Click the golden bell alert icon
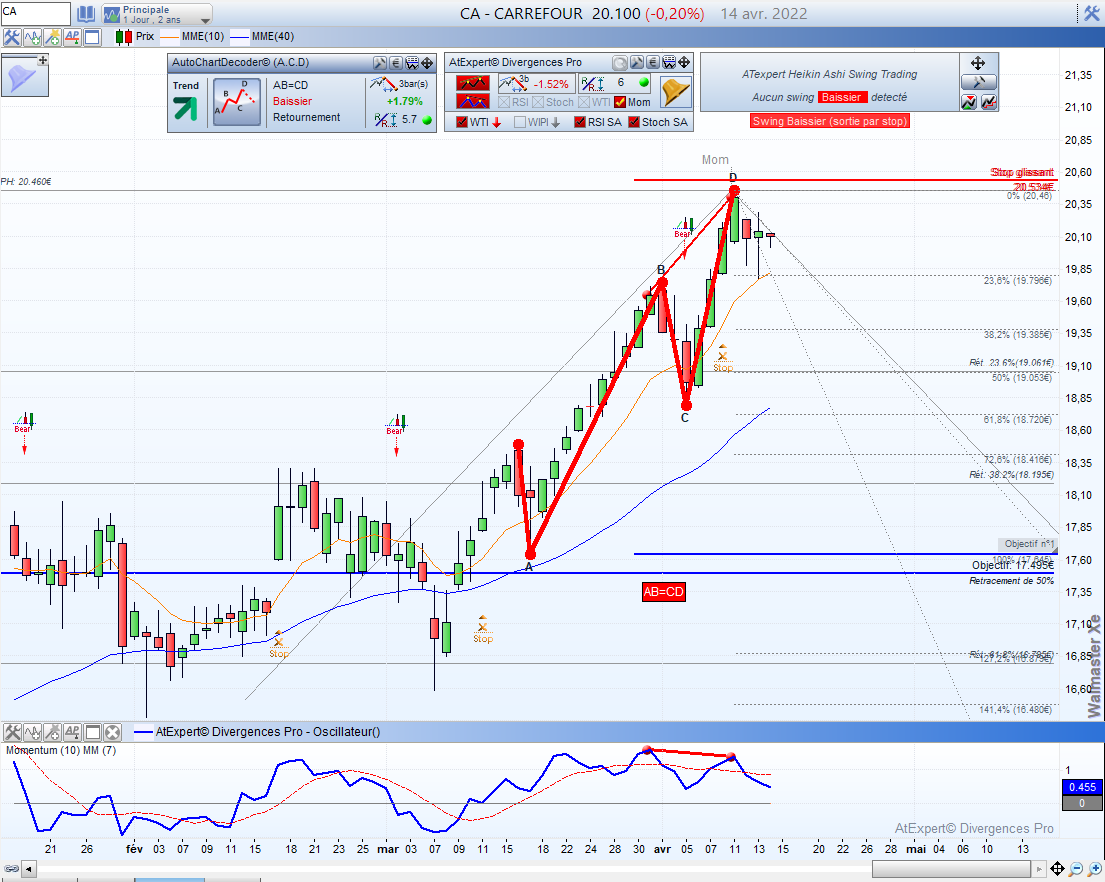This screenshot has width=1105, height=882. [676, 92]
